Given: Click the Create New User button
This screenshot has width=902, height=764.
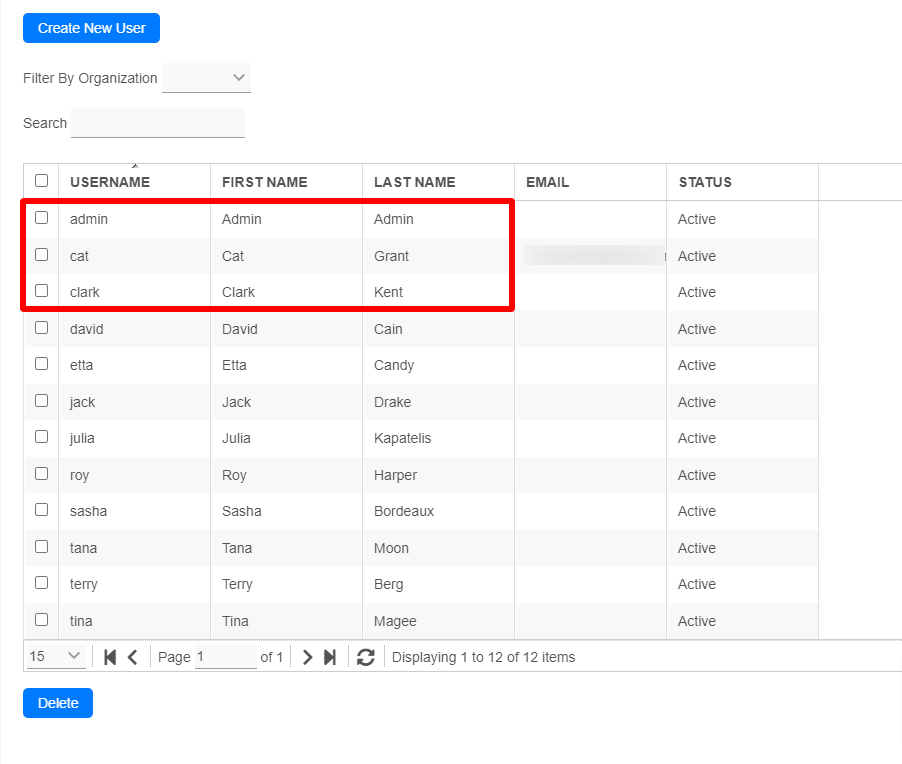Looking at the screenshot, I should pyautogui.click(x=91, y=28).
